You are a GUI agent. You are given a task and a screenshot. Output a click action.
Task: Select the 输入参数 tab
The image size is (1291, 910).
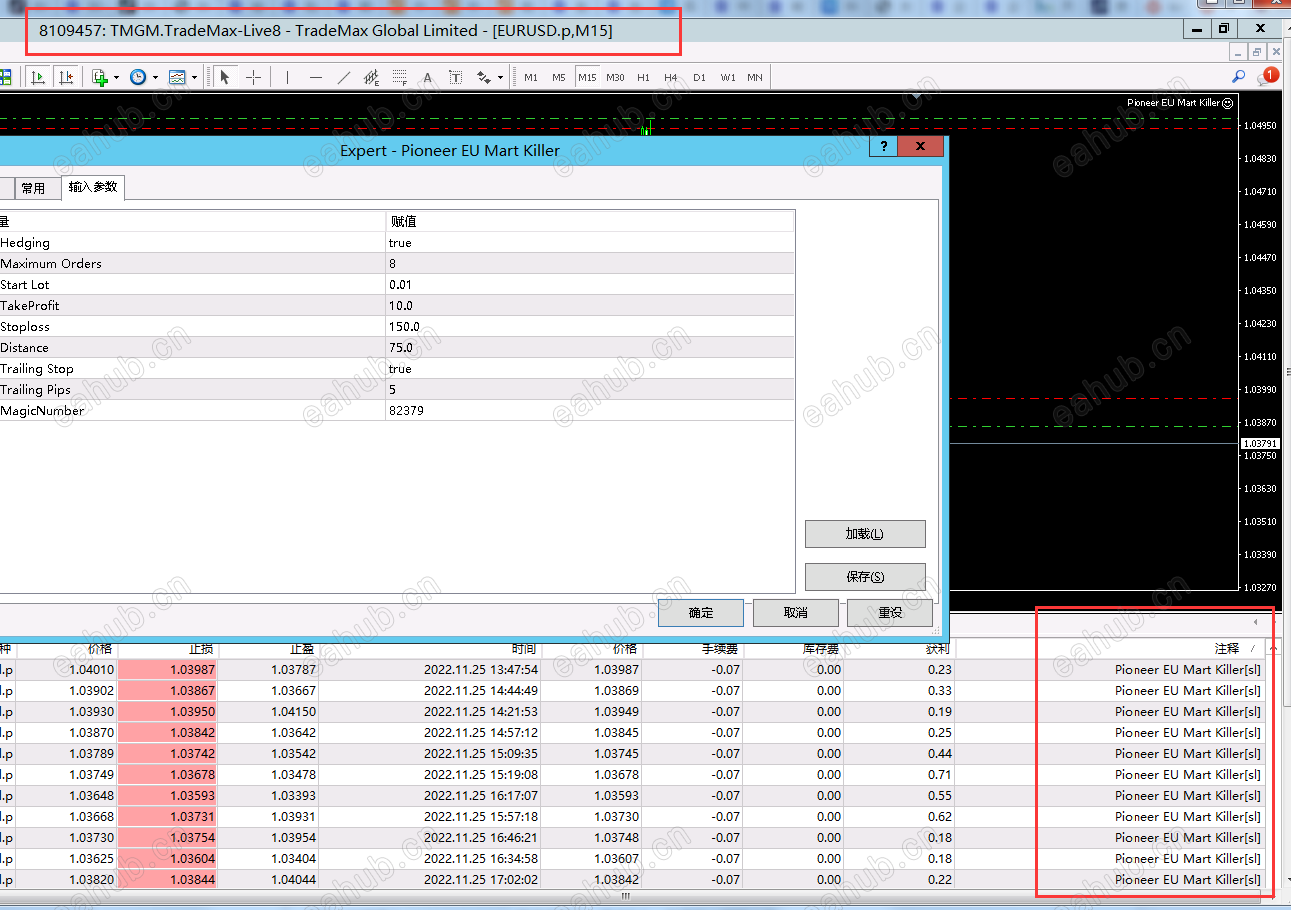coord(93,187)
